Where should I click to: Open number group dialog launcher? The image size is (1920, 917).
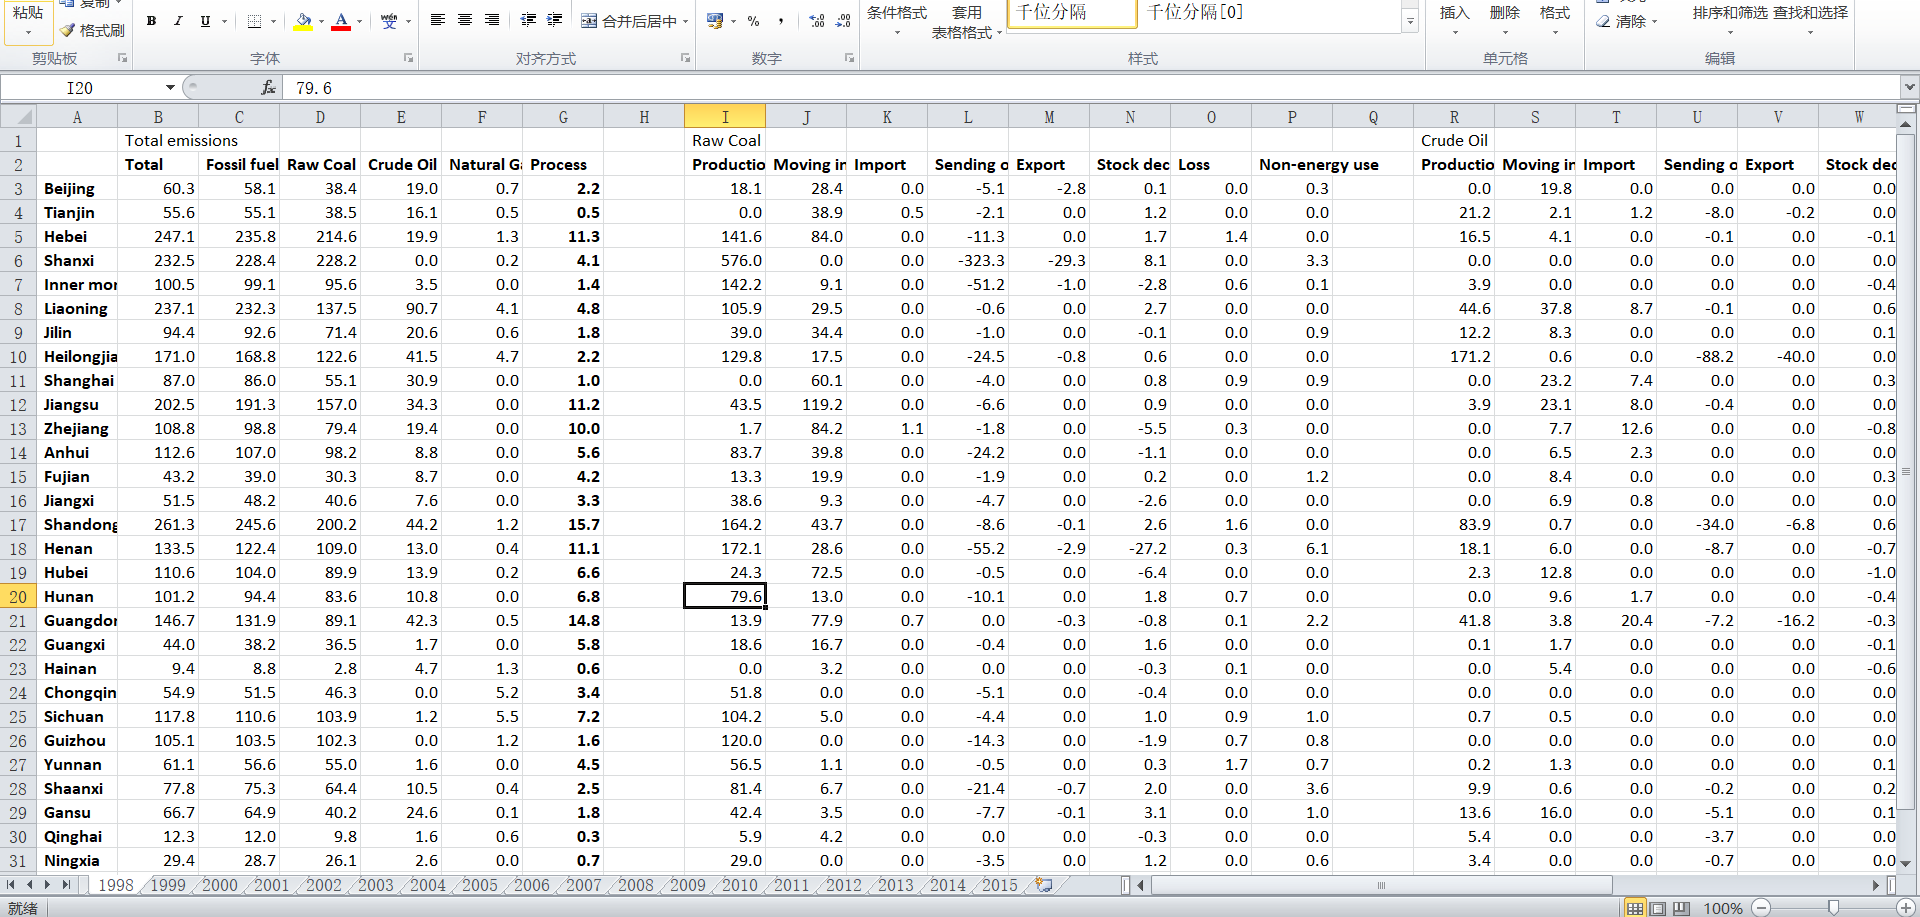pos(849,58)
